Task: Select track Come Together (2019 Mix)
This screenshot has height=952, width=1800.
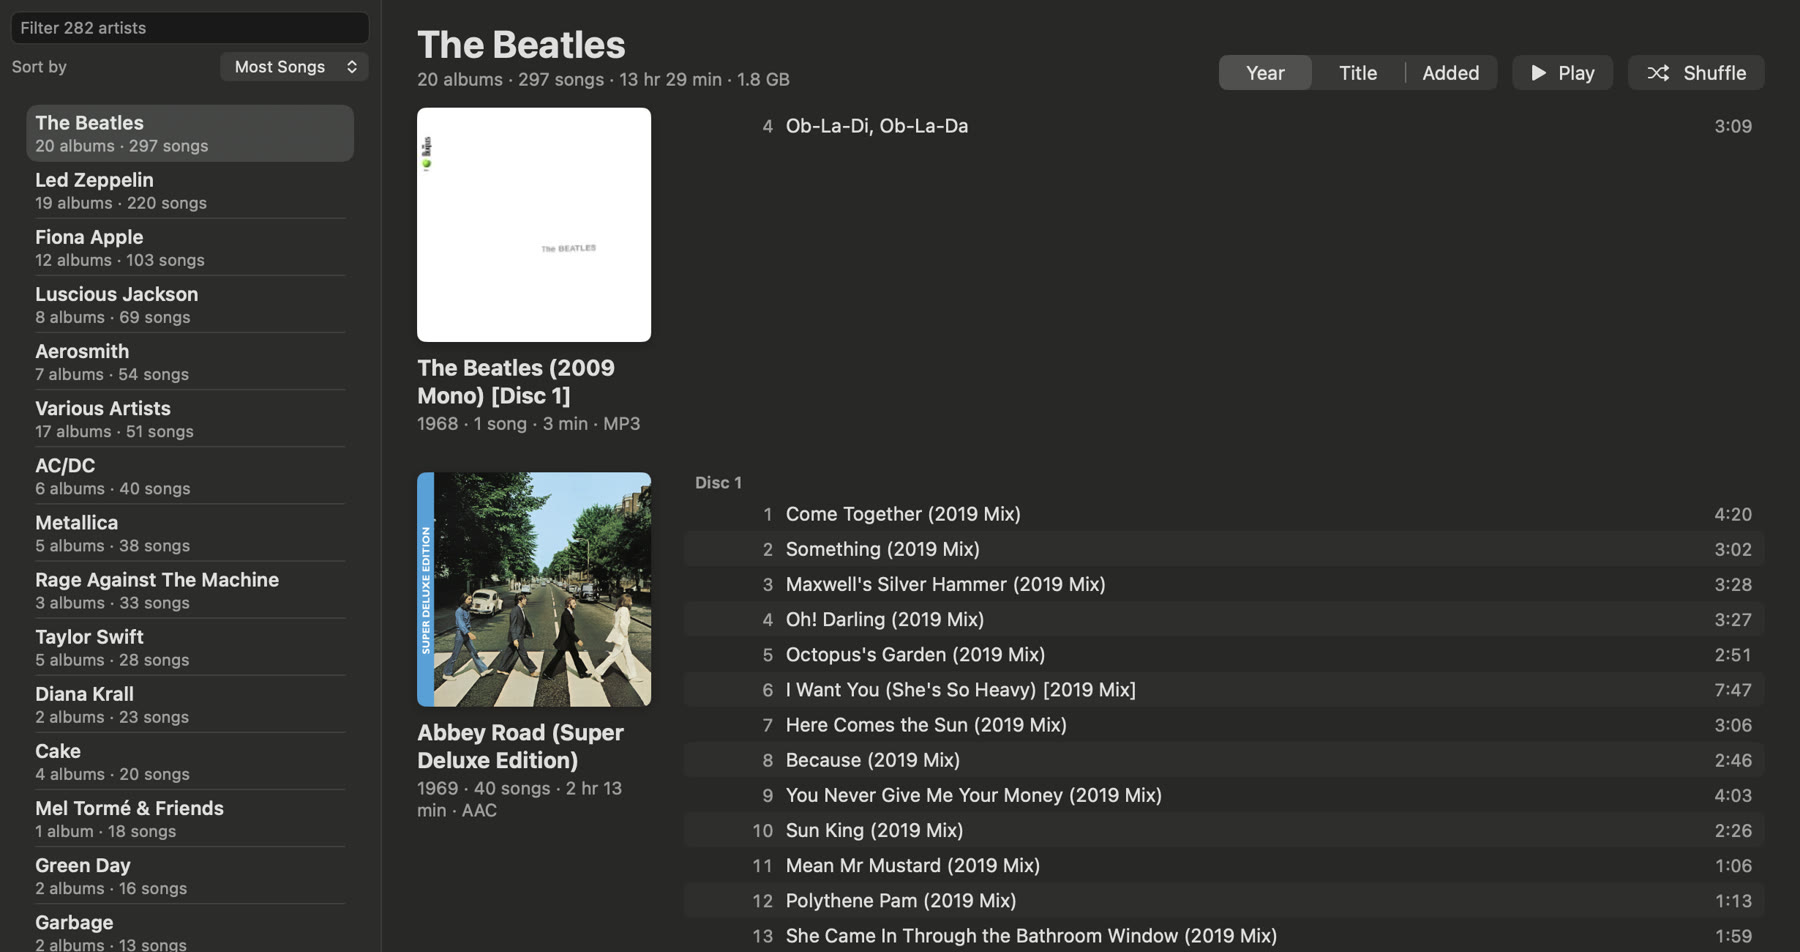Action: pos(1224,514)
